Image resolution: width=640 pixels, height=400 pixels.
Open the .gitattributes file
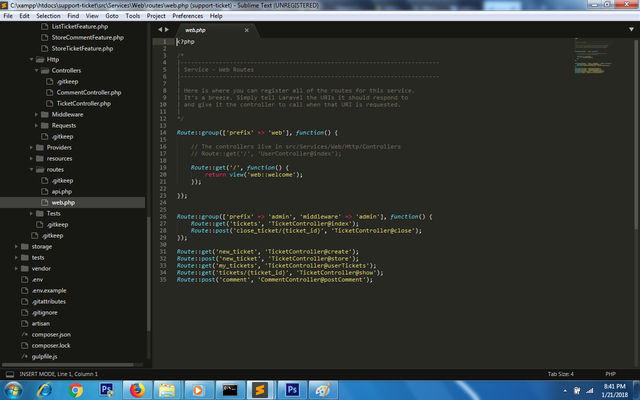49,302
